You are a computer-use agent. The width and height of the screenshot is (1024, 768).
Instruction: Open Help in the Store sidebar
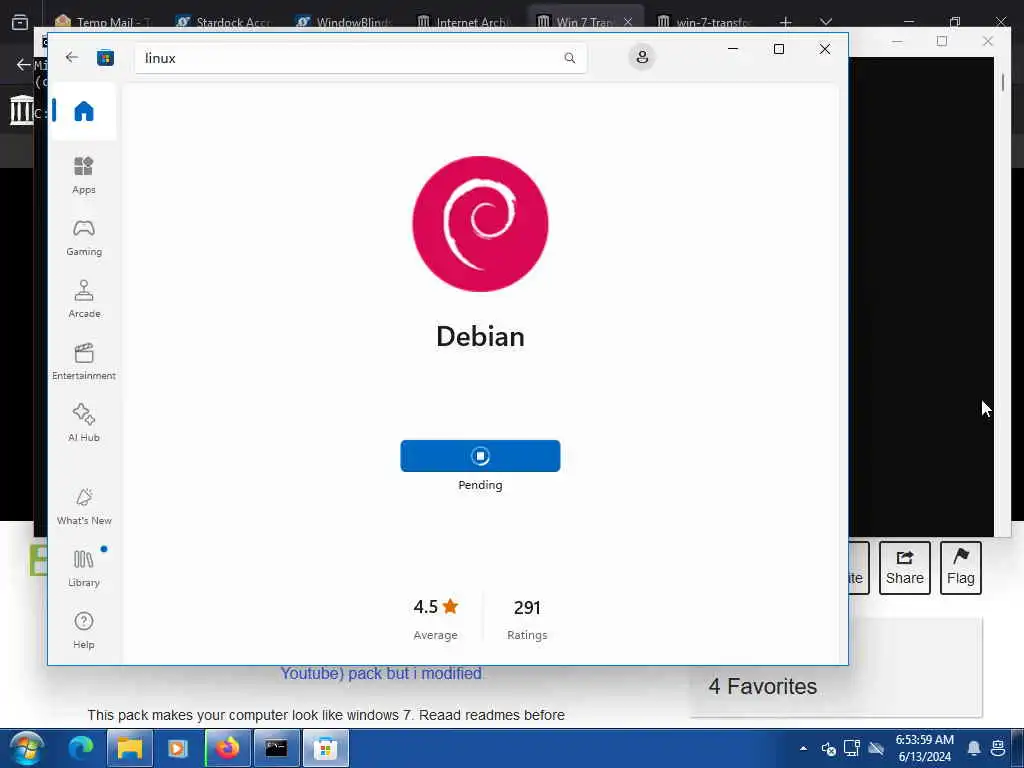84,630
